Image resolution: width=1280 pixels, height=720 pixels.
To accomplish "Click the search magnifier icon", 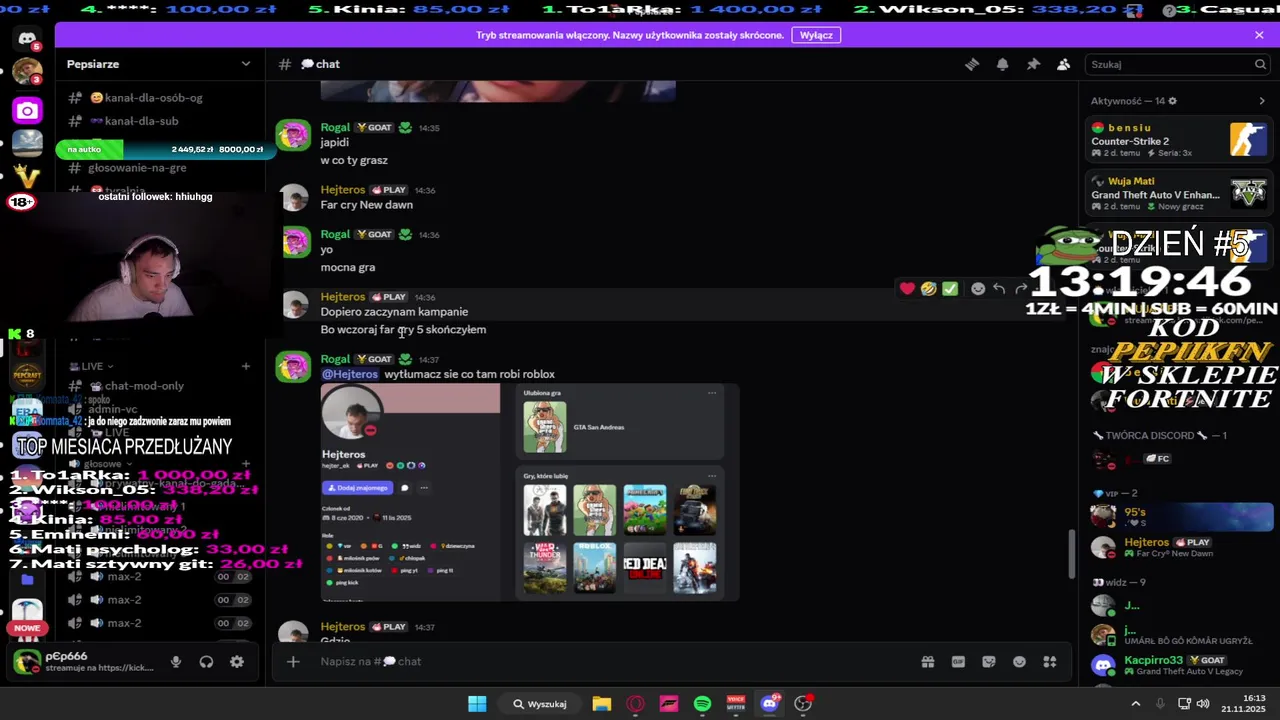I will 1260,64.
